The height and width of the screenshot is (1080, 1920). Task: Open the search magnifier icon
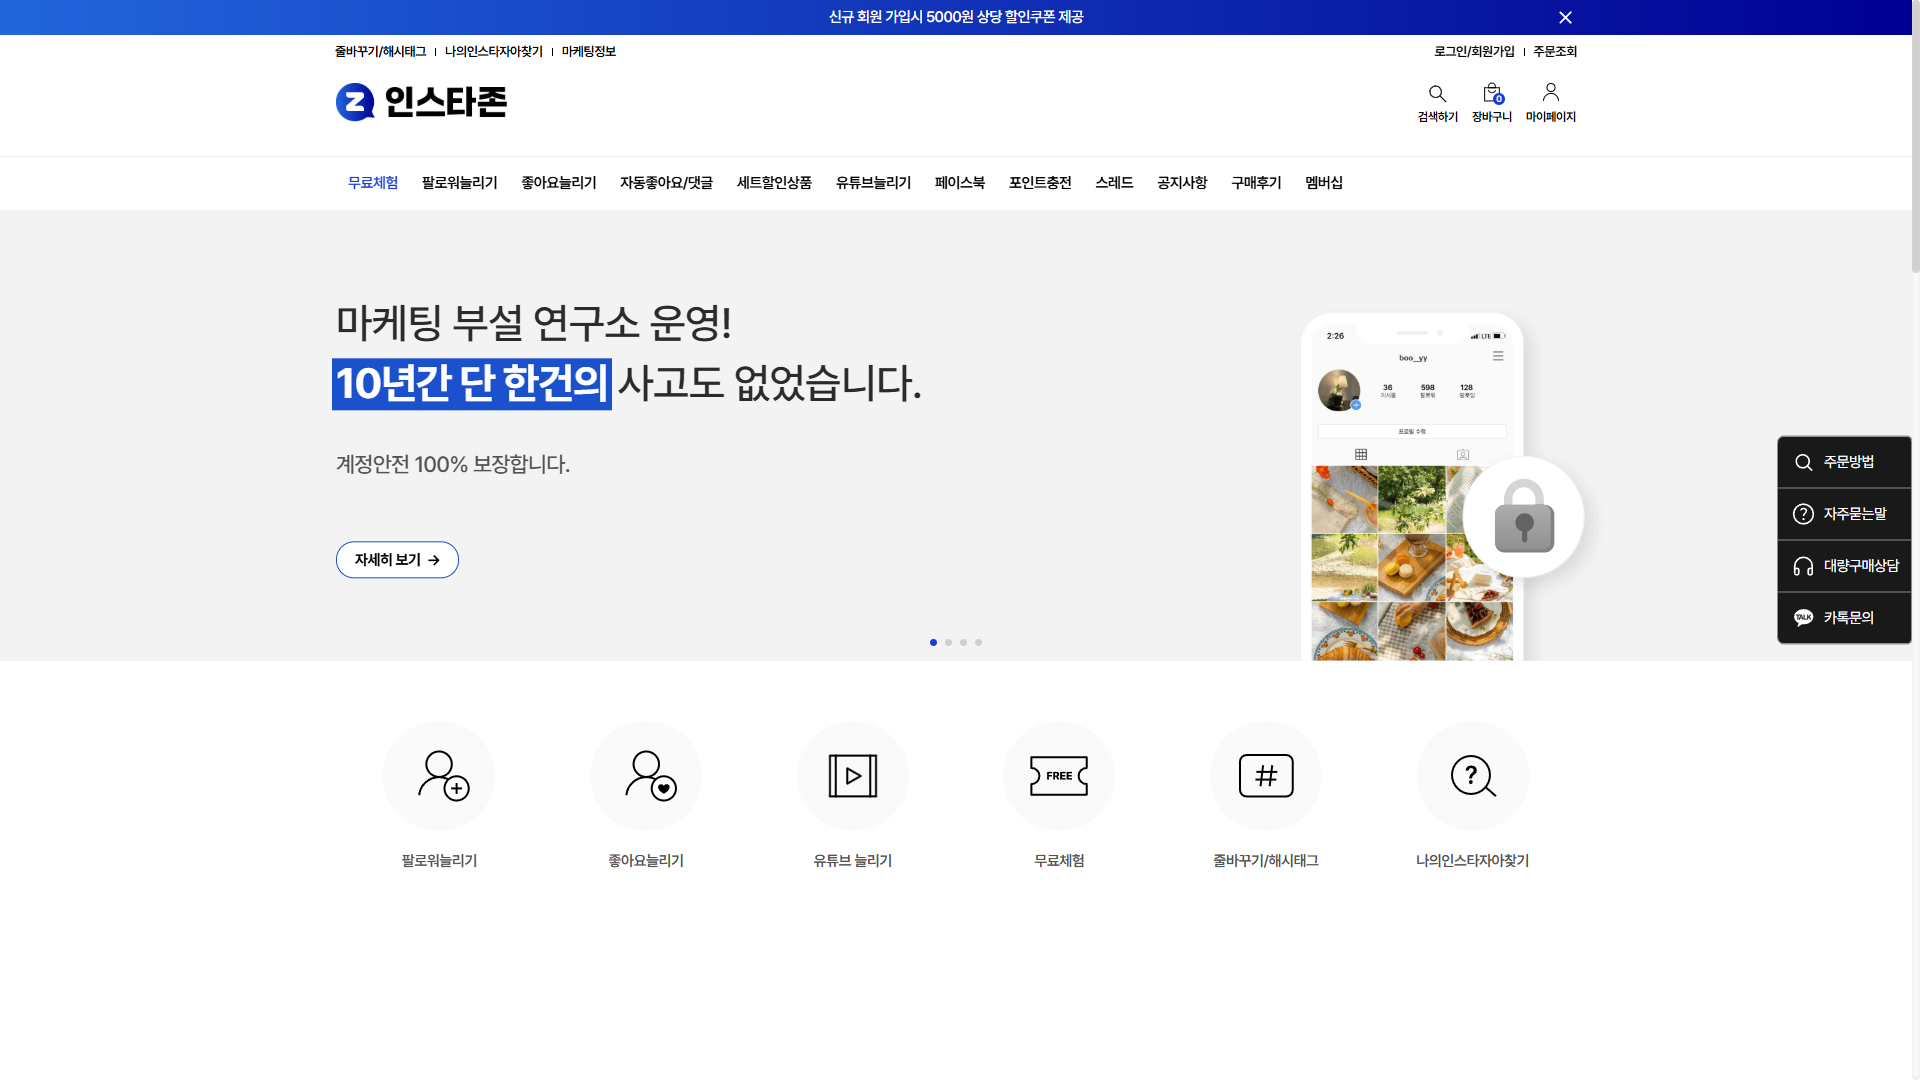point(1437,94)
